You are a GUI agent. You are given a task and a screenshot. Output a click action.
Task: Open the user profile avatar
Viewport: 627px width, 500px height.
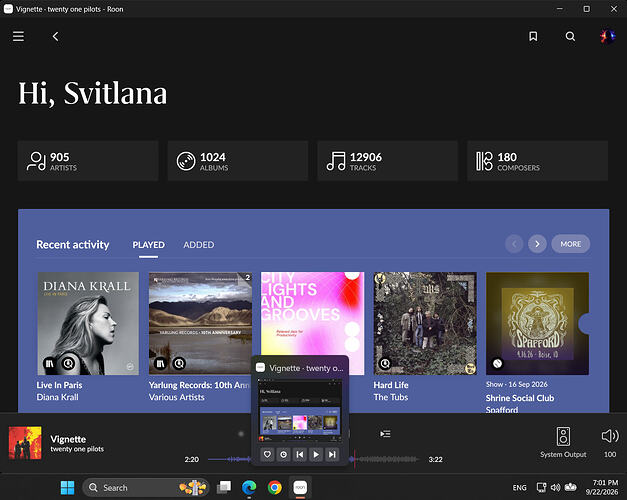click(607, 36)
